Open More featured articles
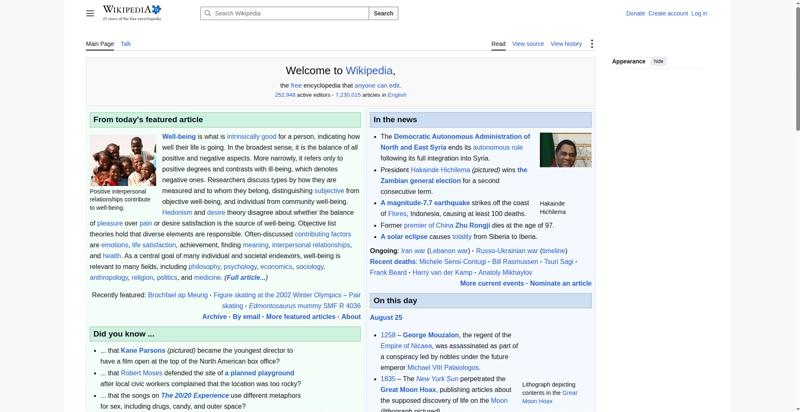Image resolution: width=800 pixels, height=412 pixels. tap(301, 317)
